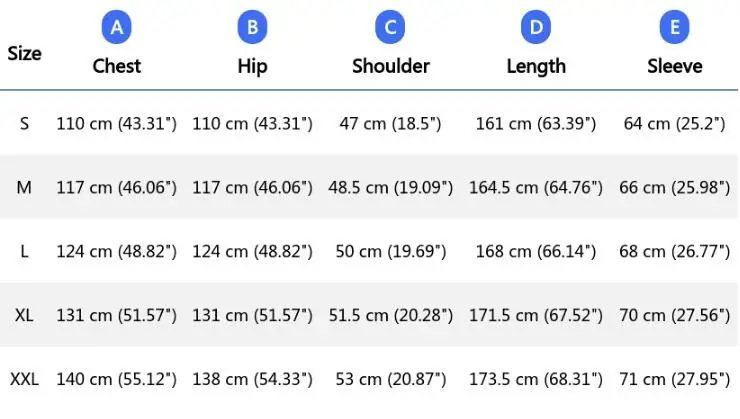Screen dimensions: 740x419
Task: Click the Sleeve column header
Action: [x=675, y=66]
